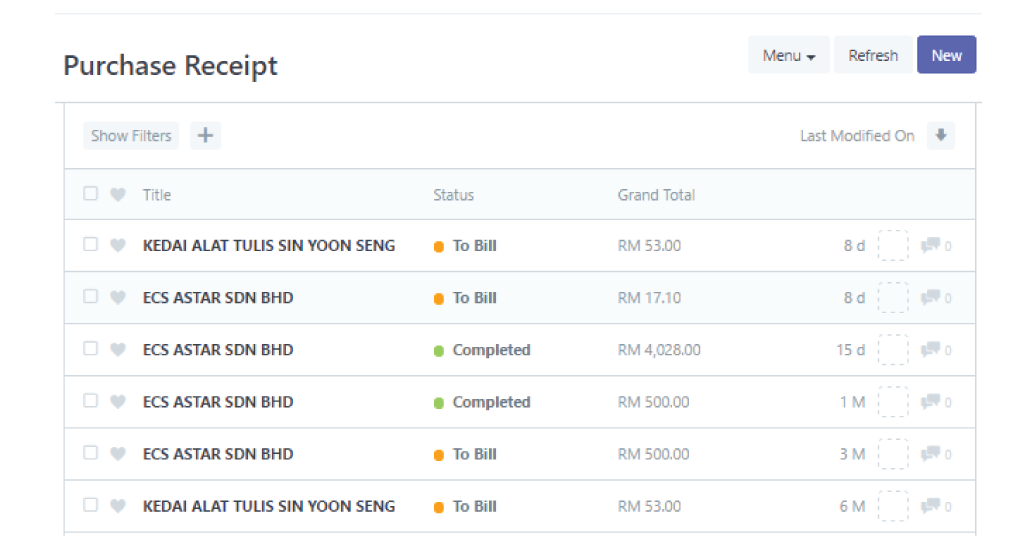Check the select-all checkbox in header row
Viewport: 1035px width, 547px height.
(x=90, y=193)
